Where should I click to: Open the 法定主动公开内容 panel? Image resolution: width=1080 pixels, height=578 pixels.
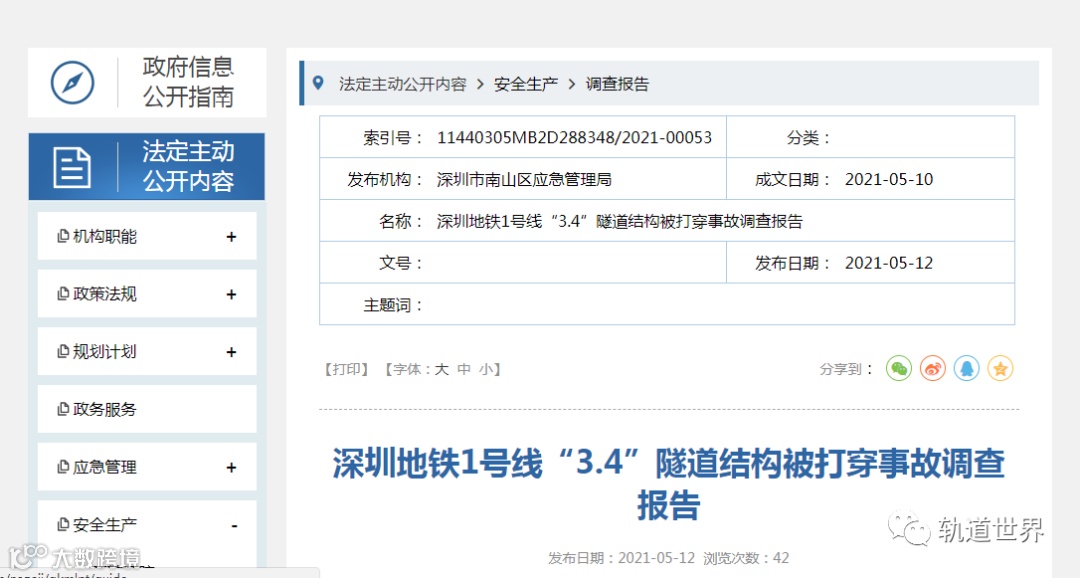click(147, 167)
